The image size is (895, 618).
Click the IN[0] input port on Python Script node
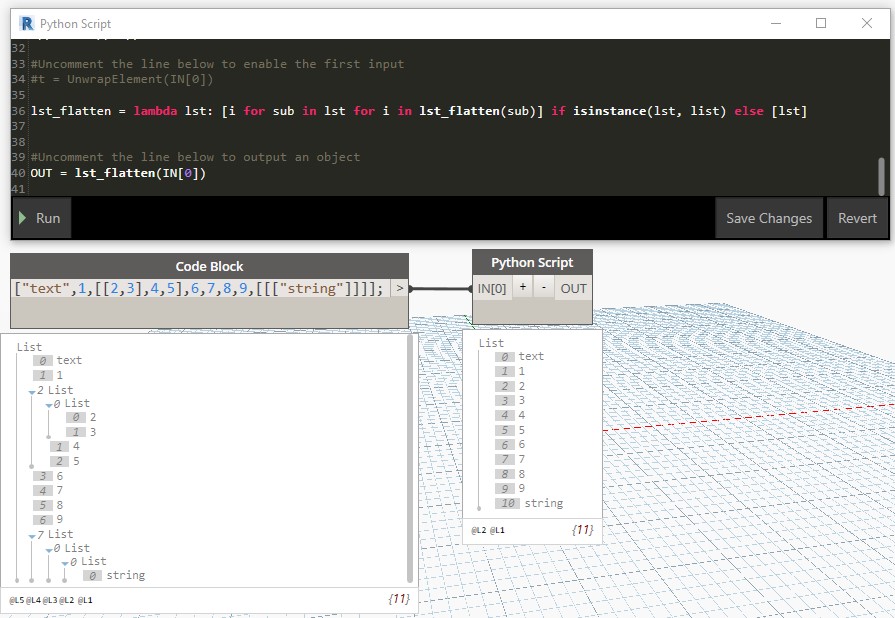[491, 288]
